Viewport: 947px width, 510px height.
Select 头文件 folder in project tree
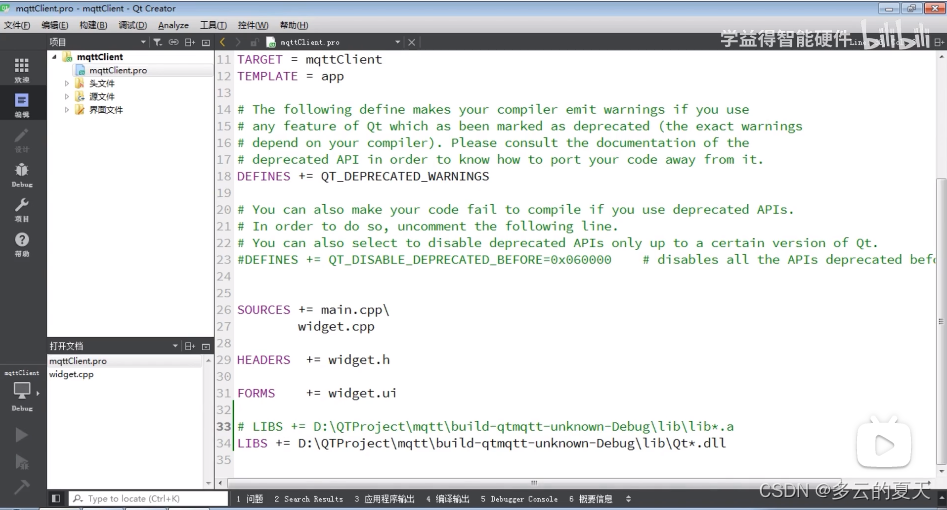(x=101, y=83)
